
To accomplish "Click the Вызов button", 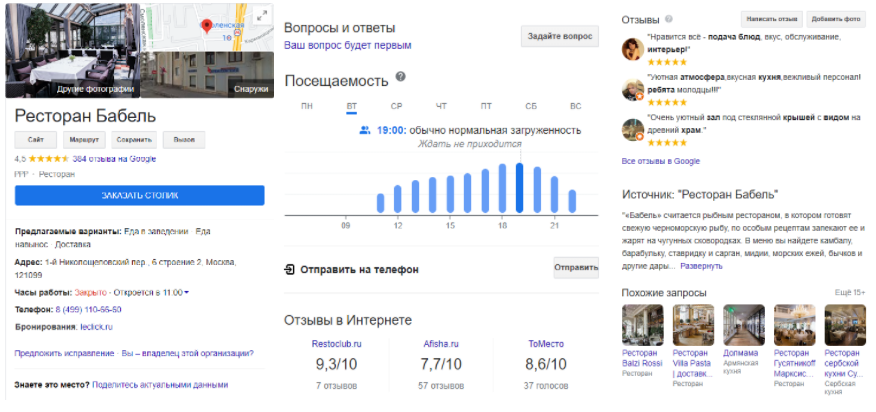I will click(184, 140).
